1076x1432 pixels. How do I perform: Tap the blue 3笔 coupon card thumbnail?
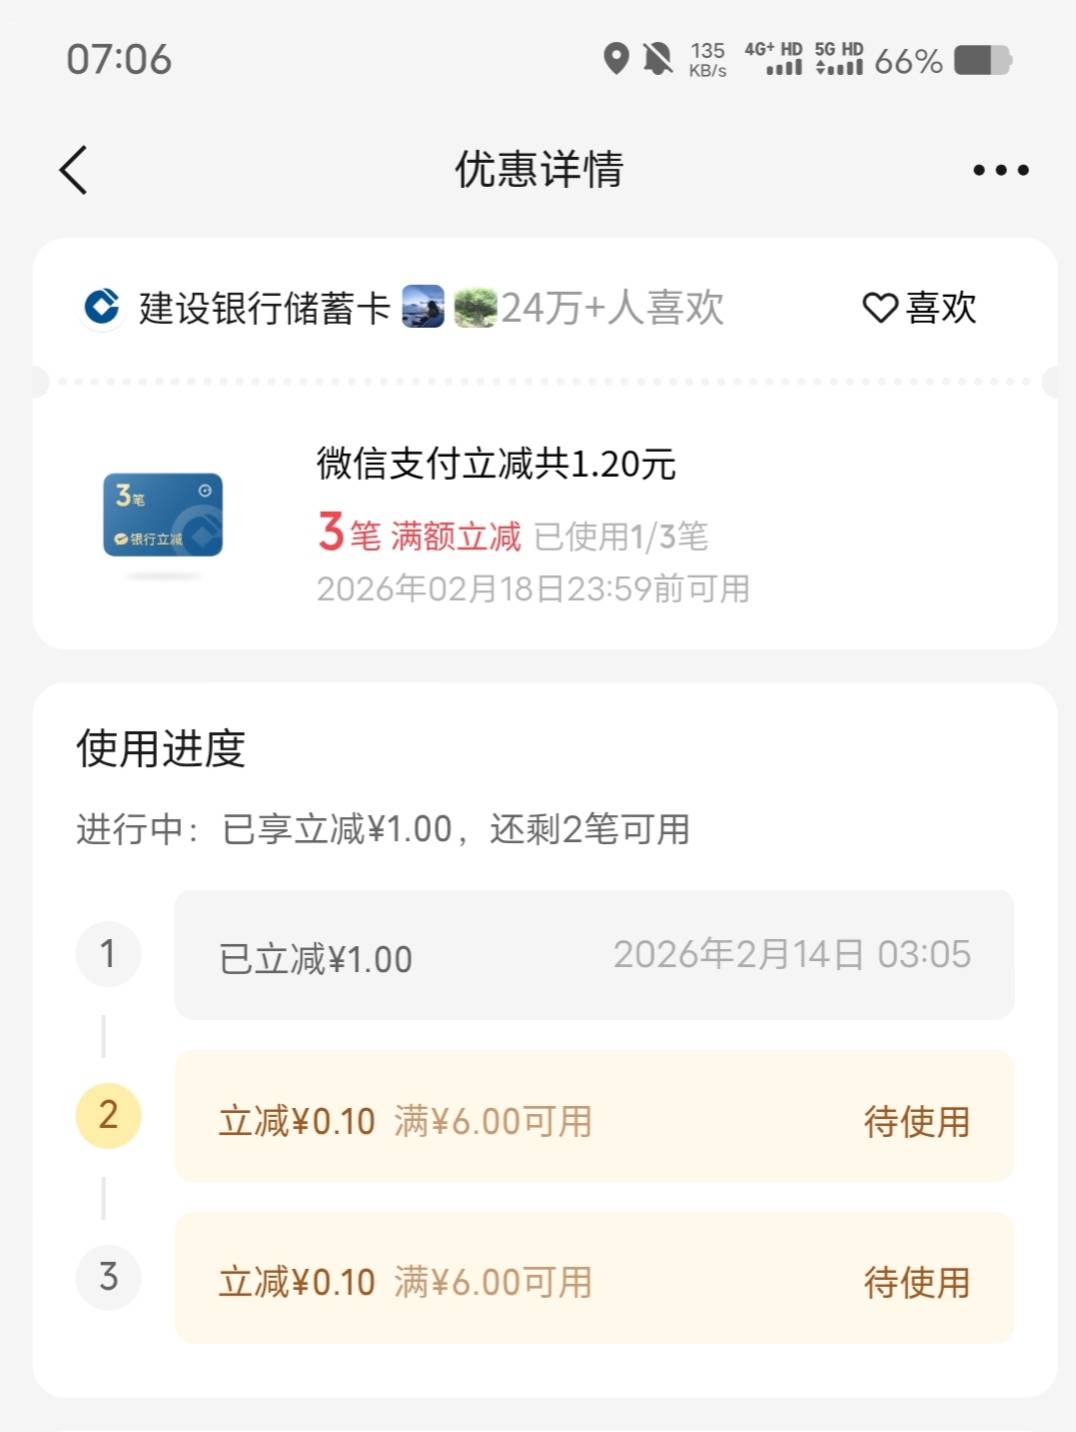point(163,515)
